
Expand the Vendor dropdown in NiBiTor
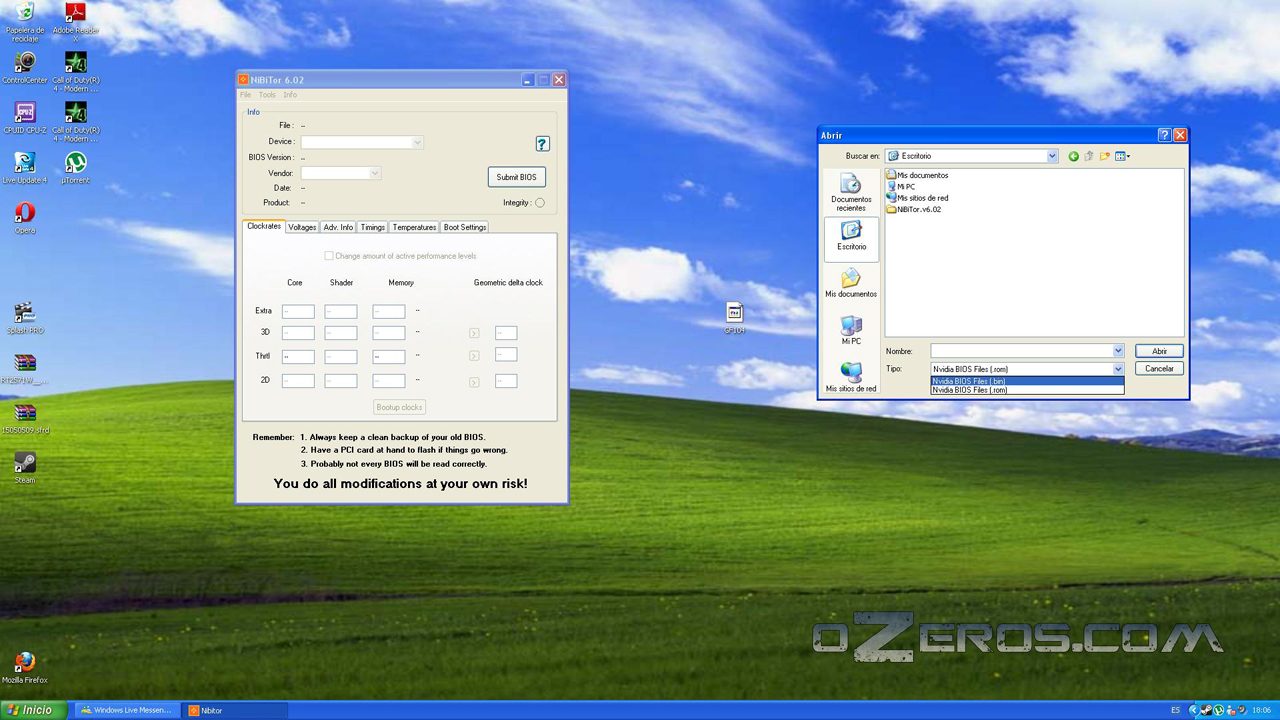coord(375,173)
